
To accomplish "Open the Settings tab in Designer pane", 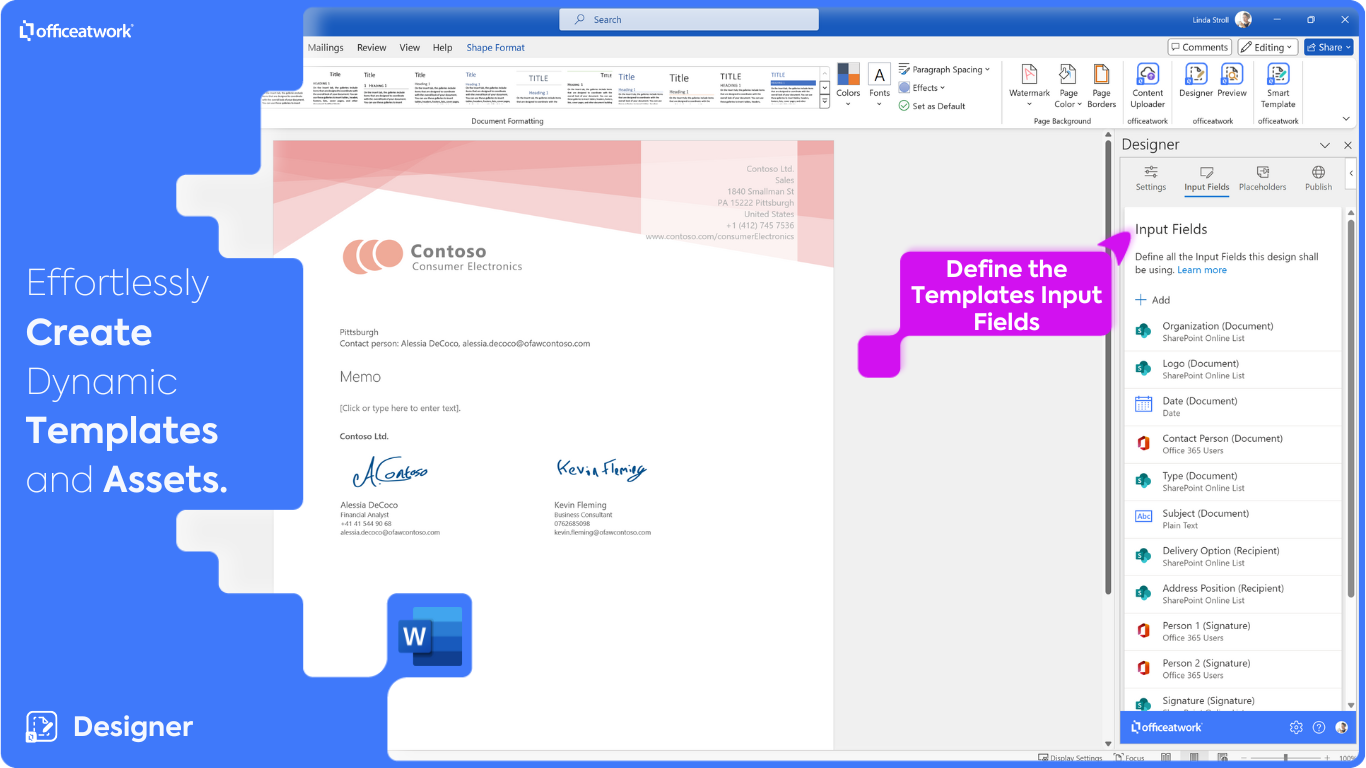I will tap(1151, 179).
